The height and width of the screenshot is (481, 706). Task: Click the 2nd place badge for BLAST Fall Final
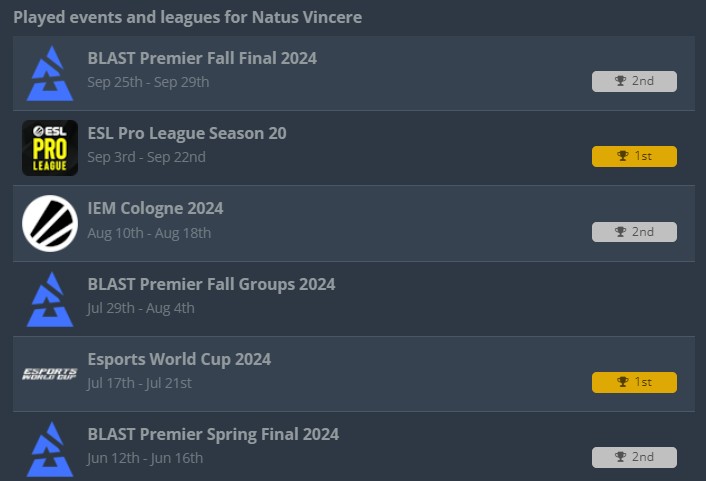tap(634, 81)
